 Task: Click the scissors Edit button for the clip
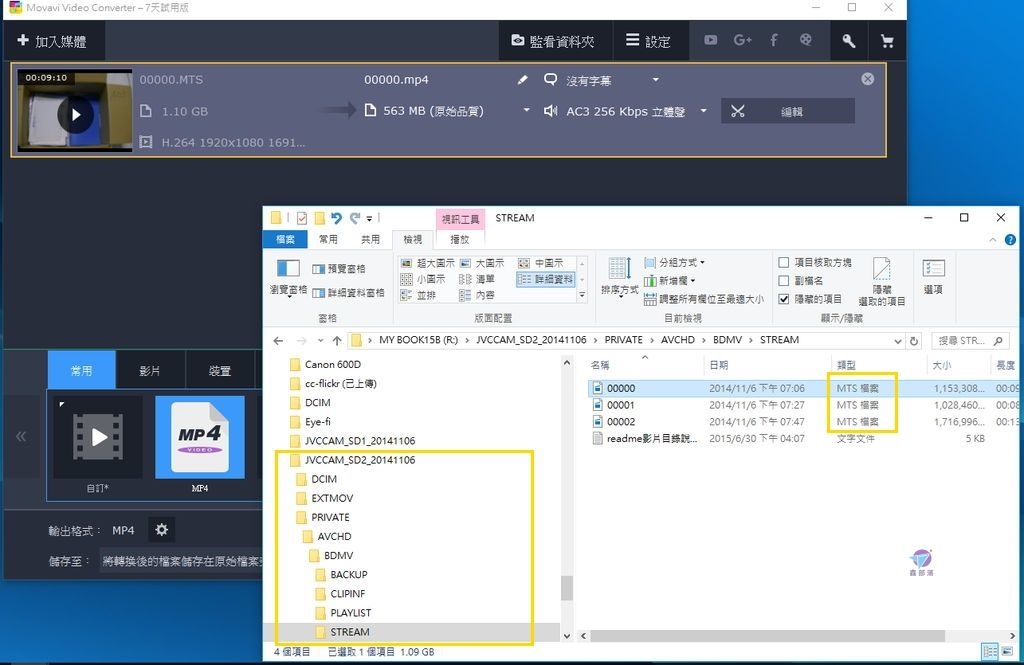[x=788, y=111]
